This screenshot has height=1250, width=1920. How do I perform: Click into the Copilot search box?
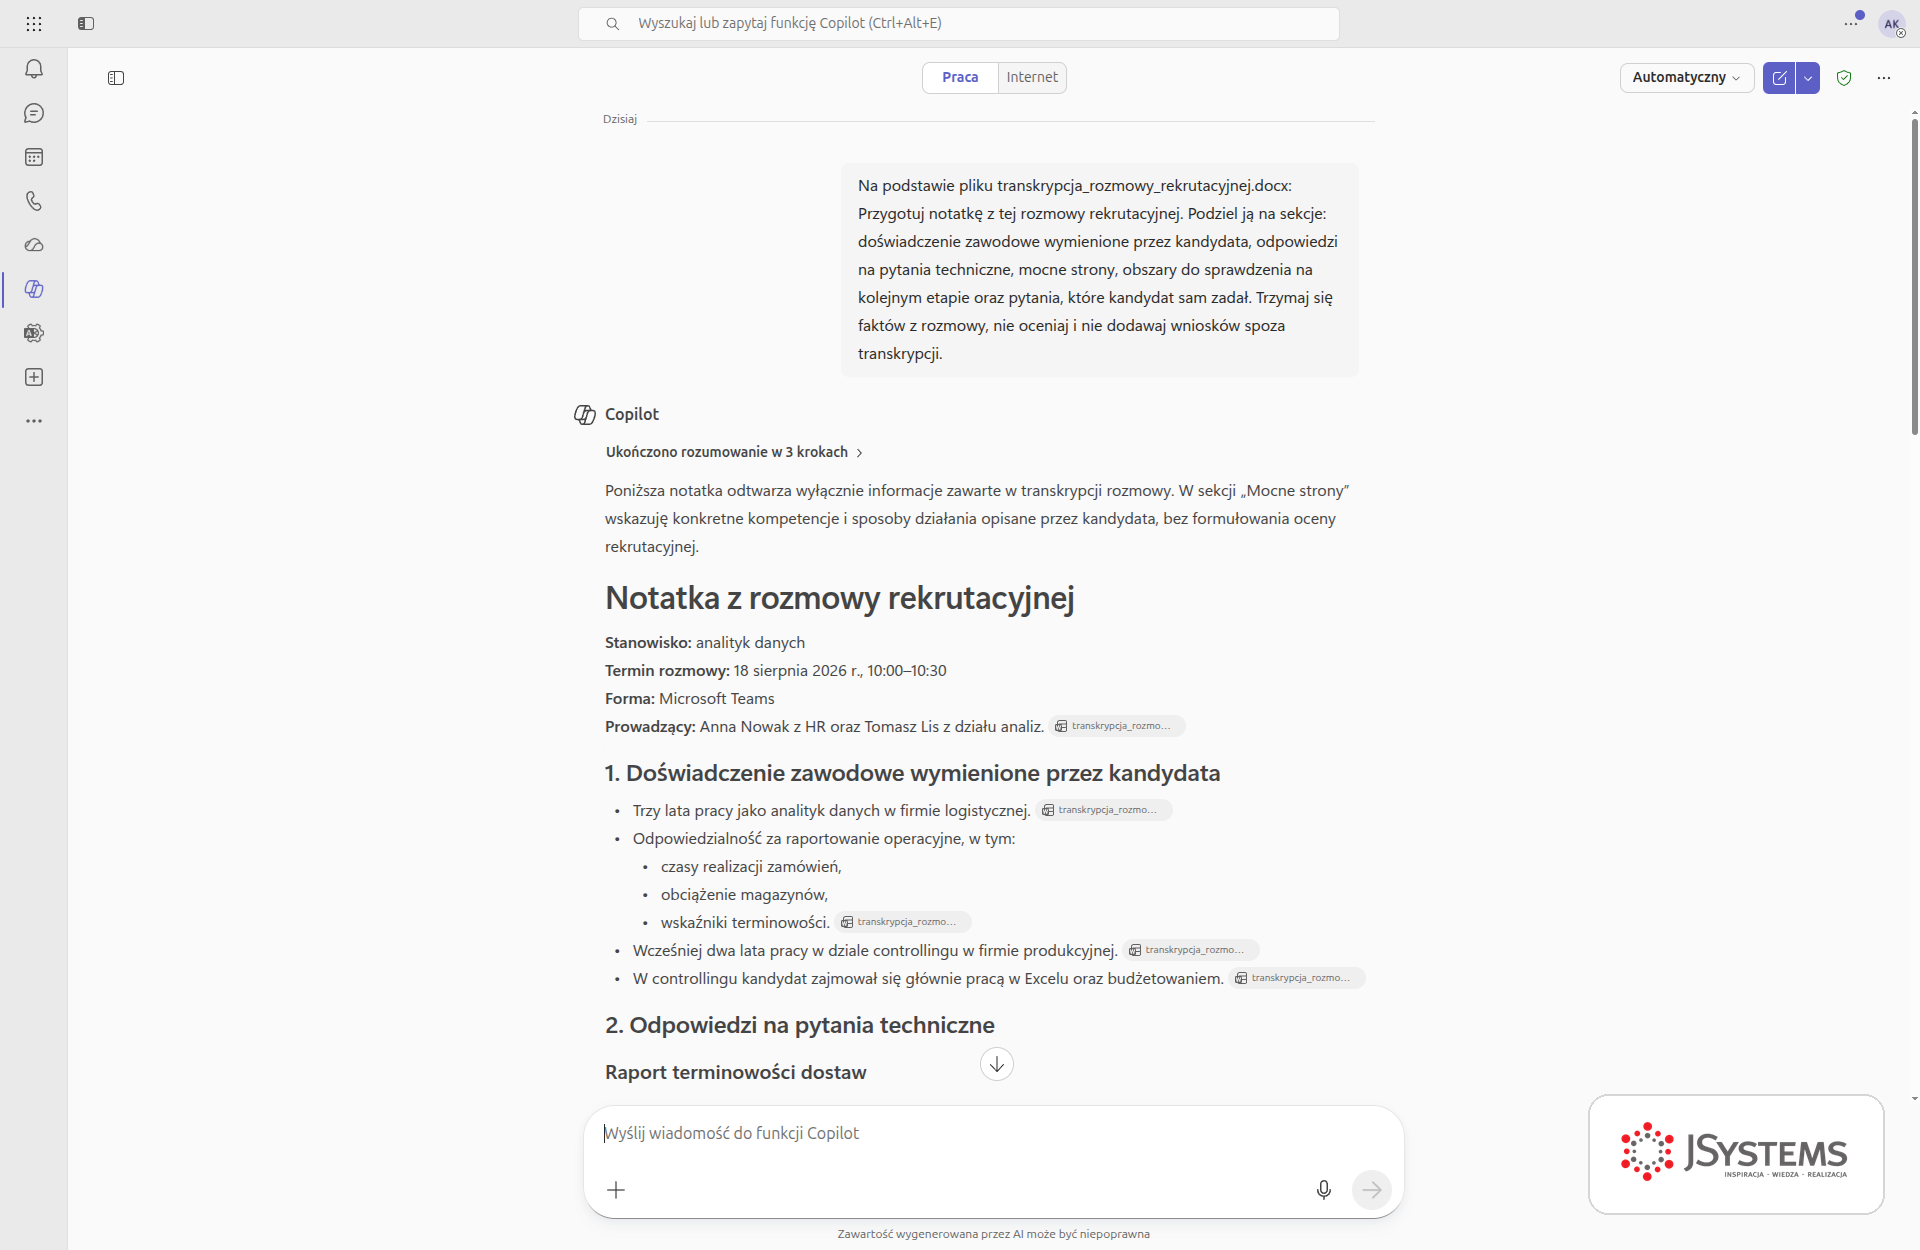tap(958, 23)
